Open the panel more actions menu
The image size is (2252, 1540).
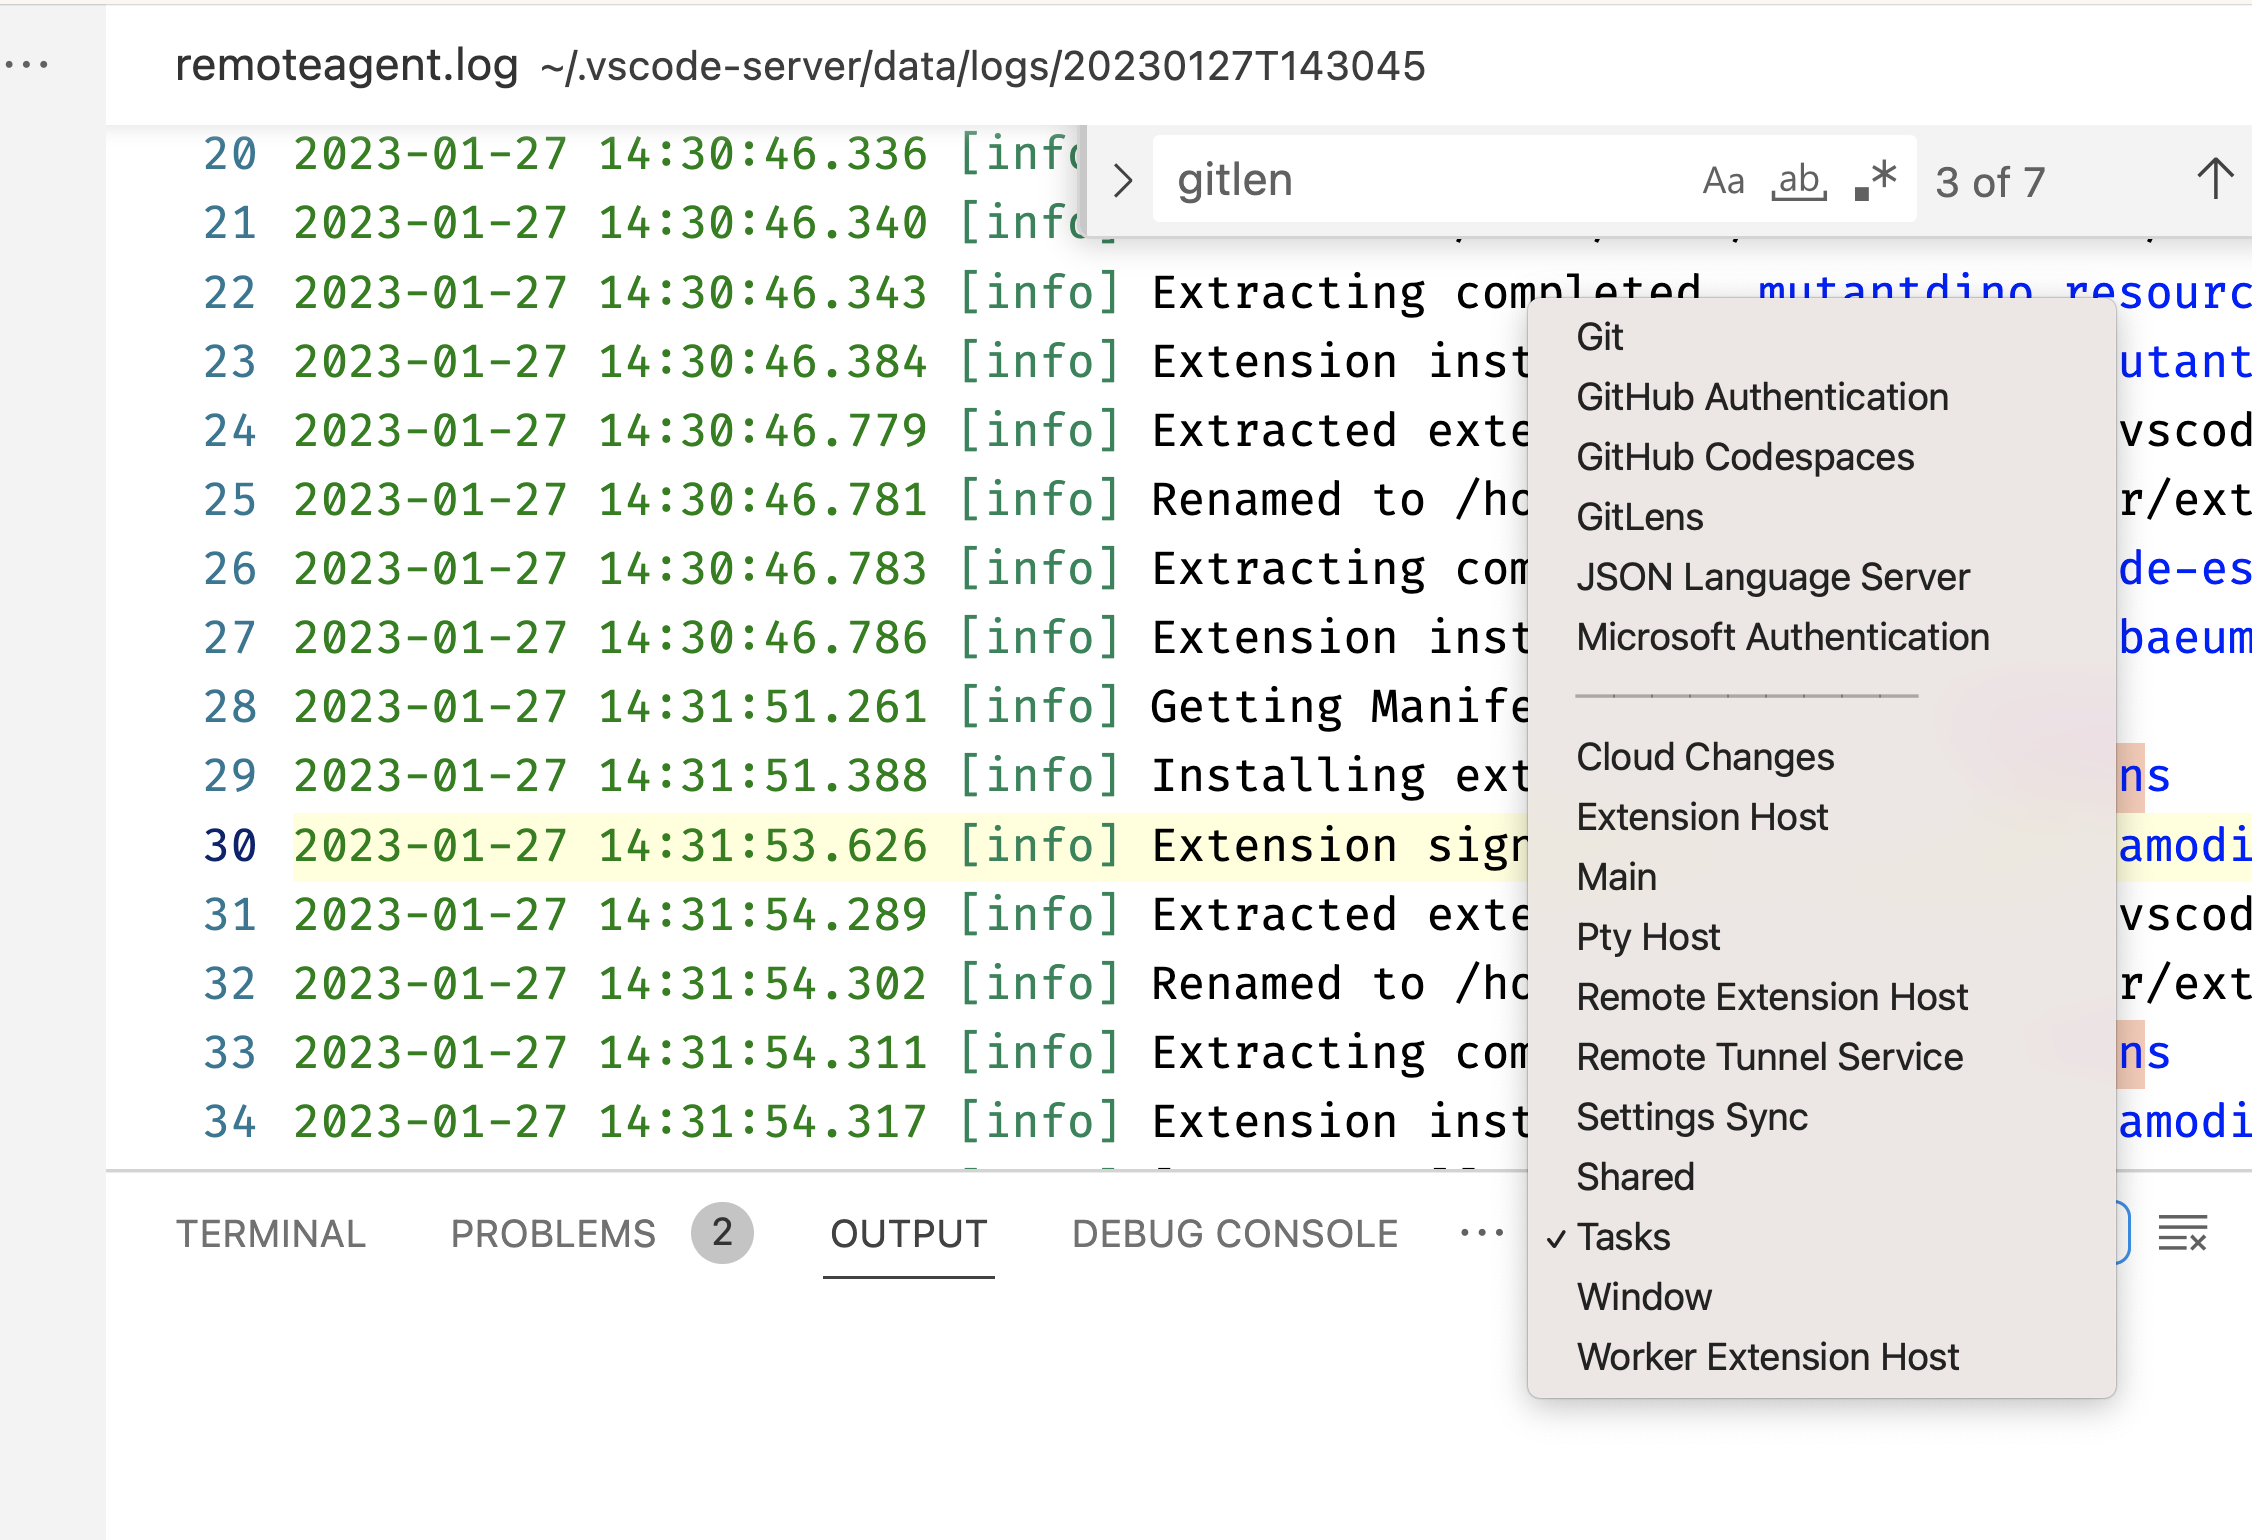1481,1233
